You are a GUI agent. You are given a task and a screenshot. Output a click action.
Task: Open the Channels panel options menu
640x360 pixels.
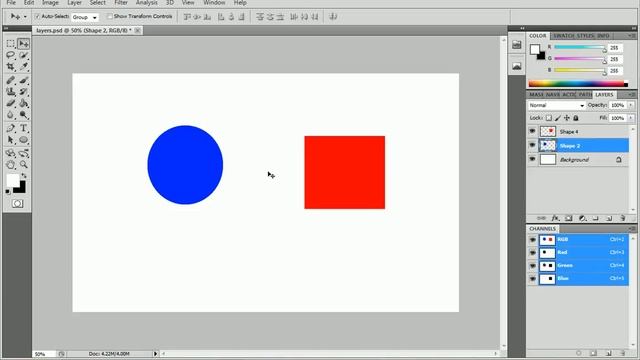tap(631, 229)
